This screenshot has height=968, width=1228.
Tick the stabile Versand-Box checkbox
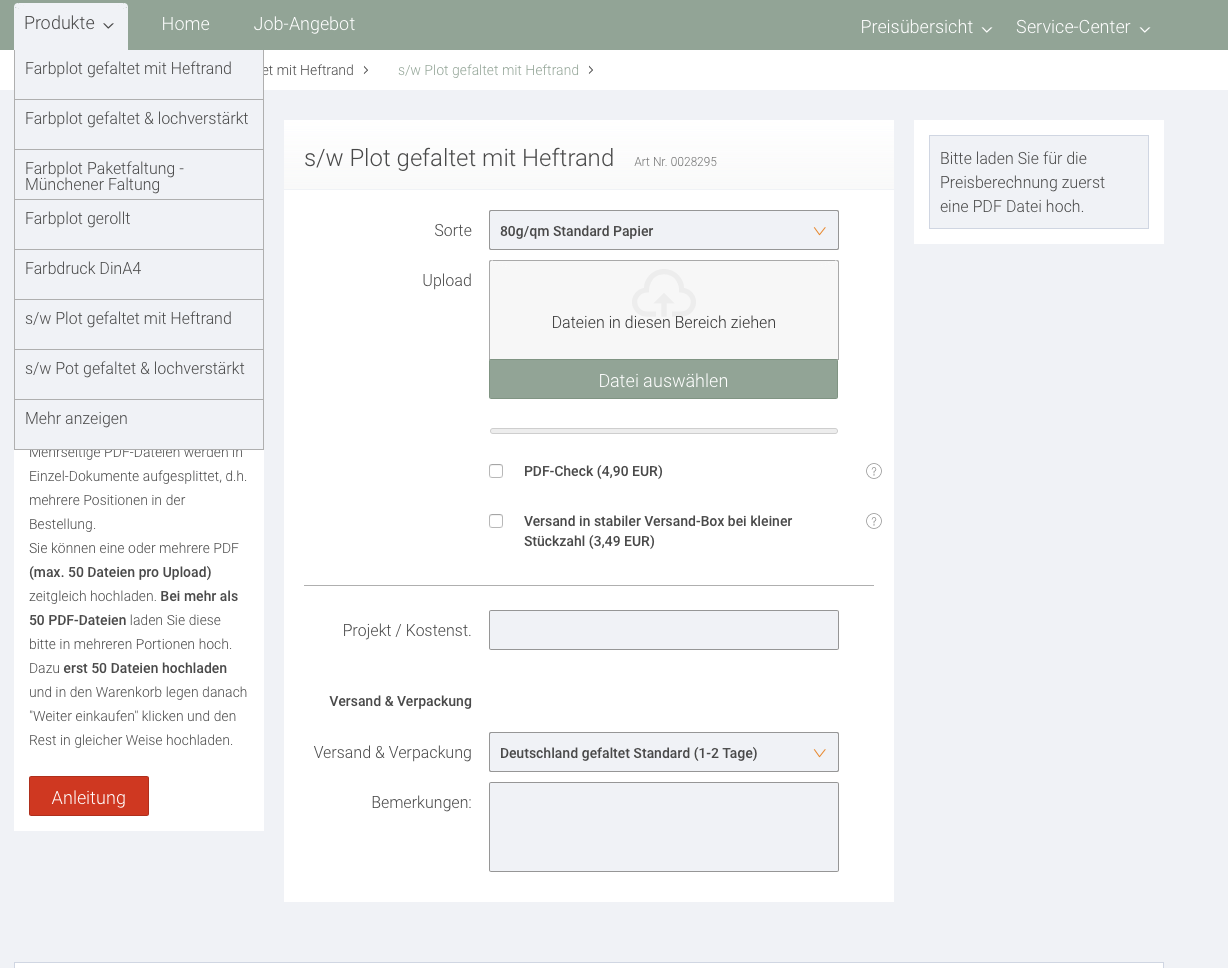coord(496,521)
